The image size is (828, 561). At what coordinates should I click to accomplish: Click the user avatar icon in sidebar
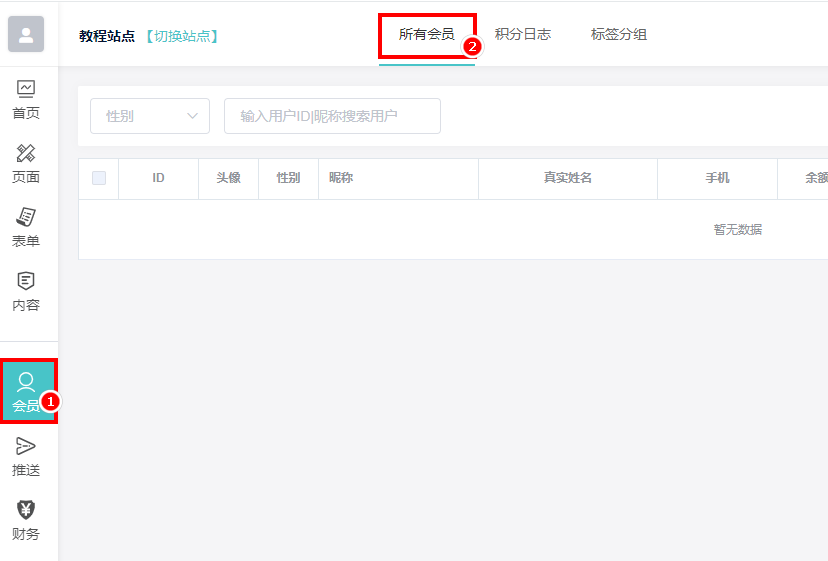coord(26,34)
